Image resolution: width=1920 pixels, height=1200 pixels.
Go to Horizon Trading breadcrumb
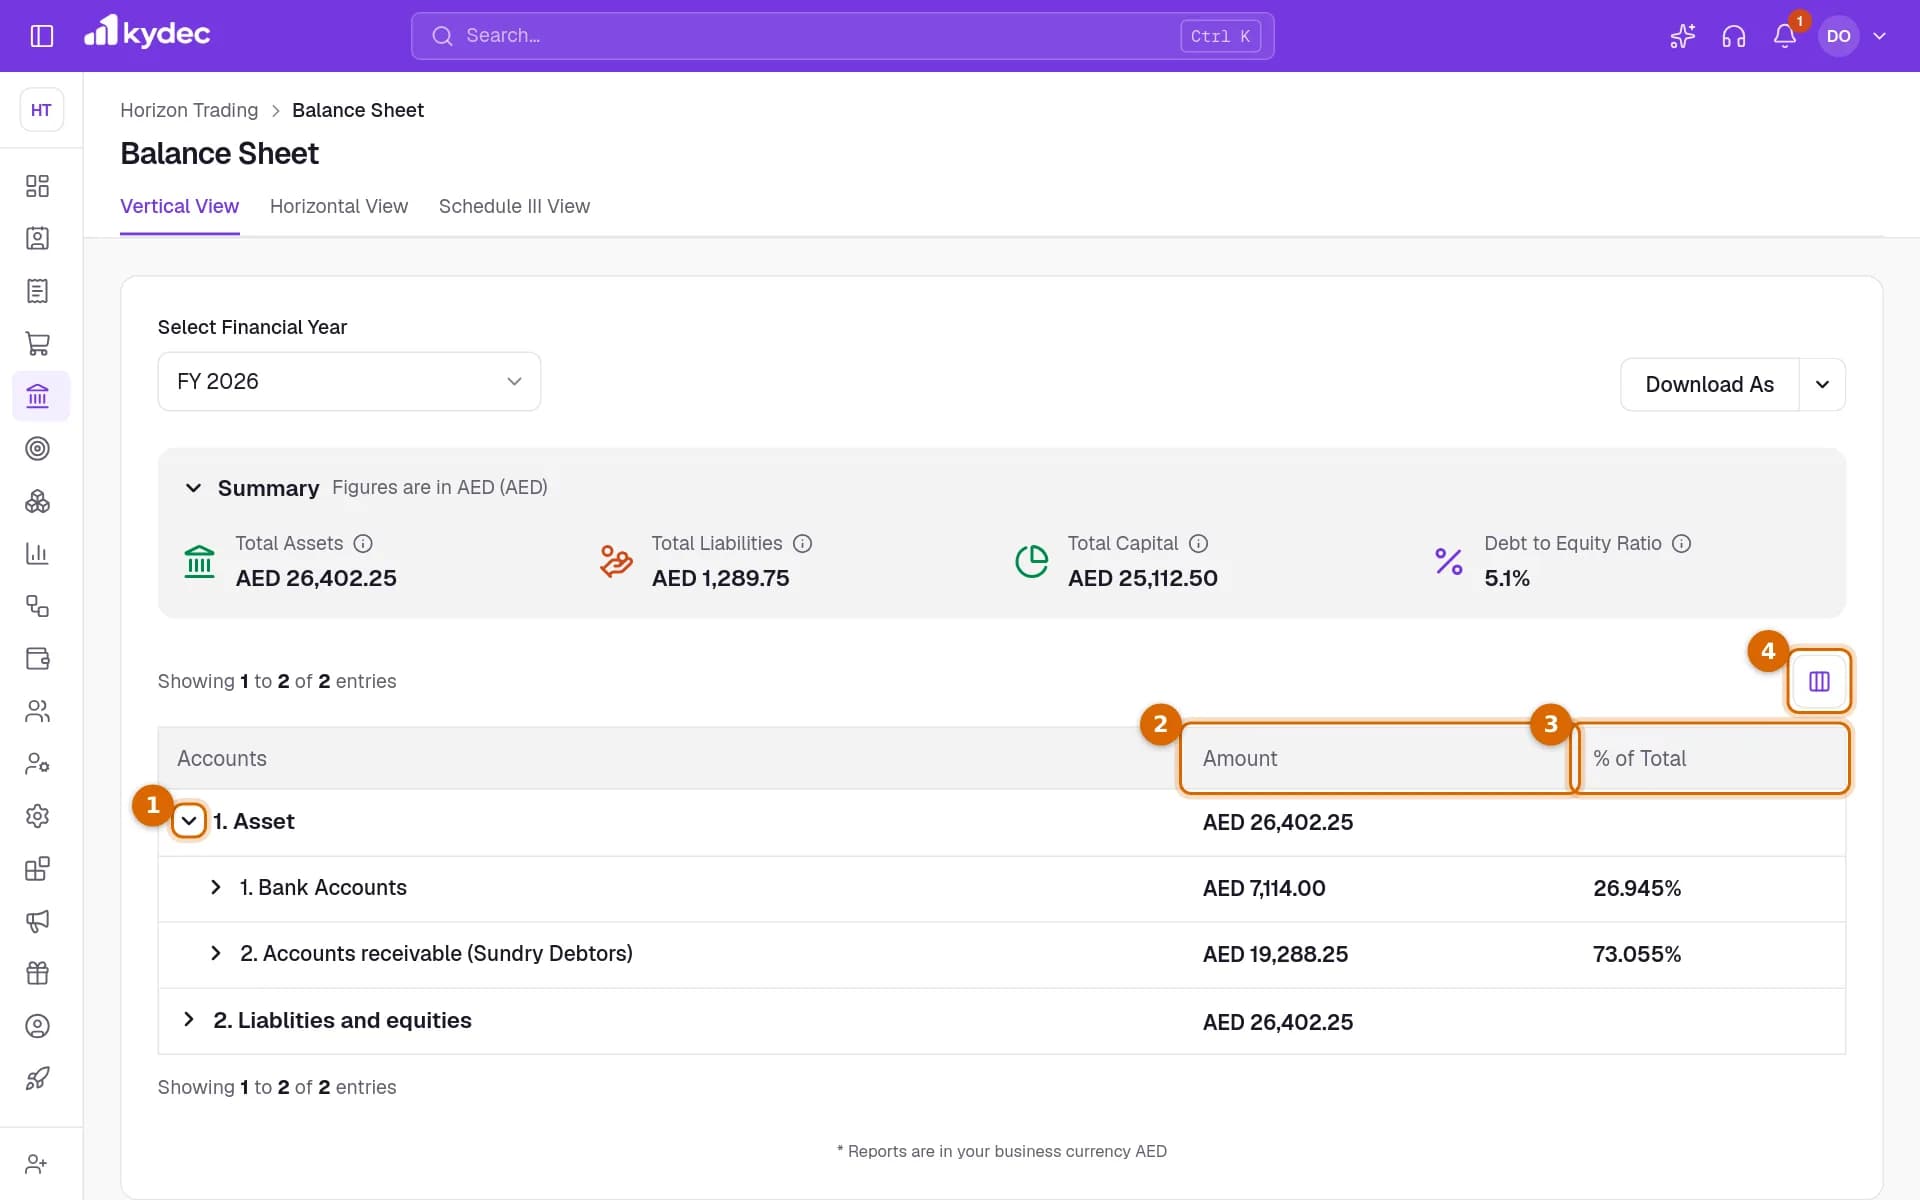coord(189,110)
